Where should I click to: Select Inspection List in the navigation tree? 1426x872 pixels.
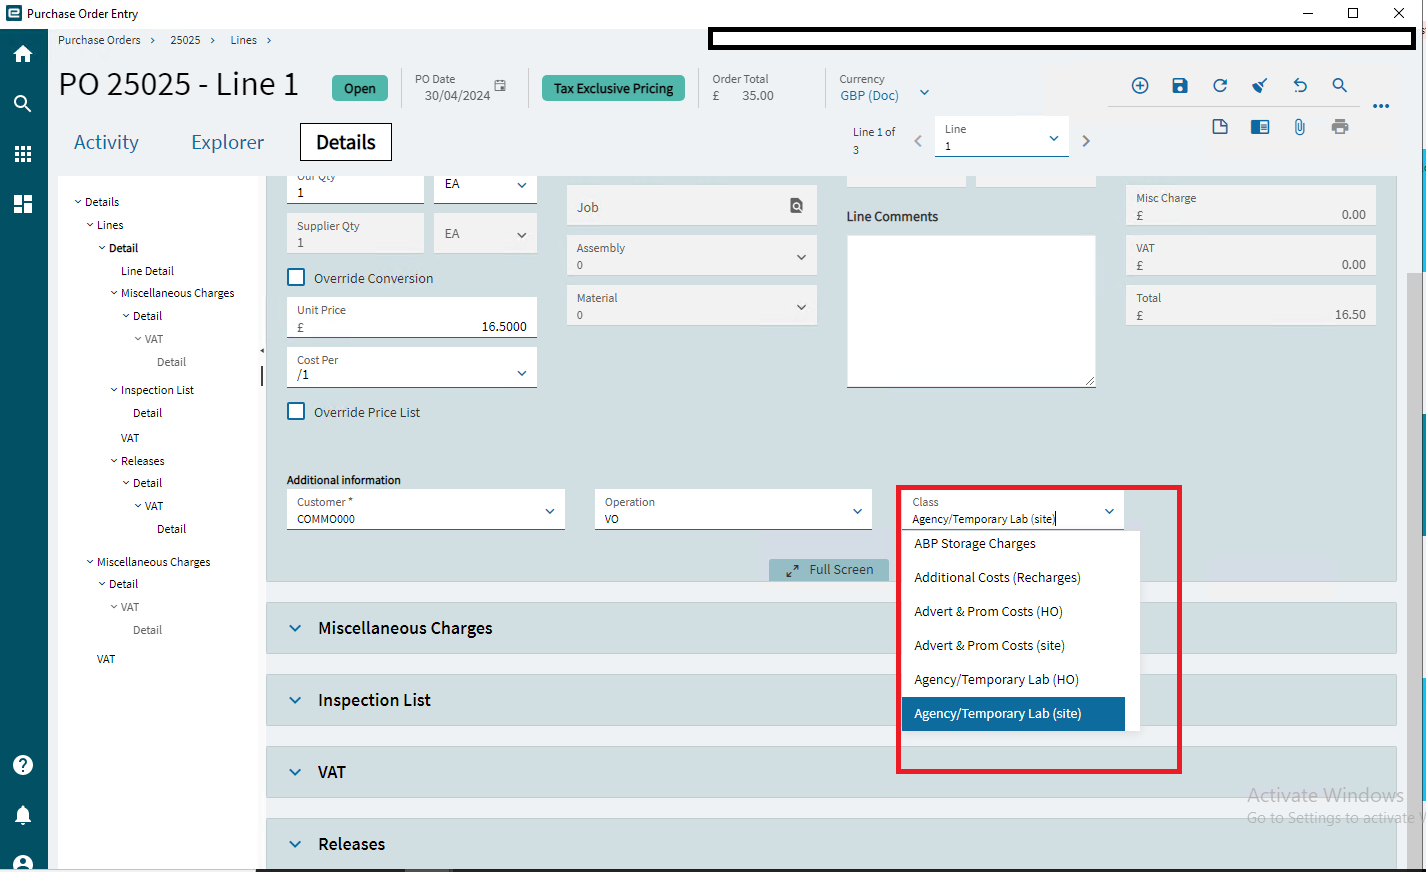pos(157,390)
